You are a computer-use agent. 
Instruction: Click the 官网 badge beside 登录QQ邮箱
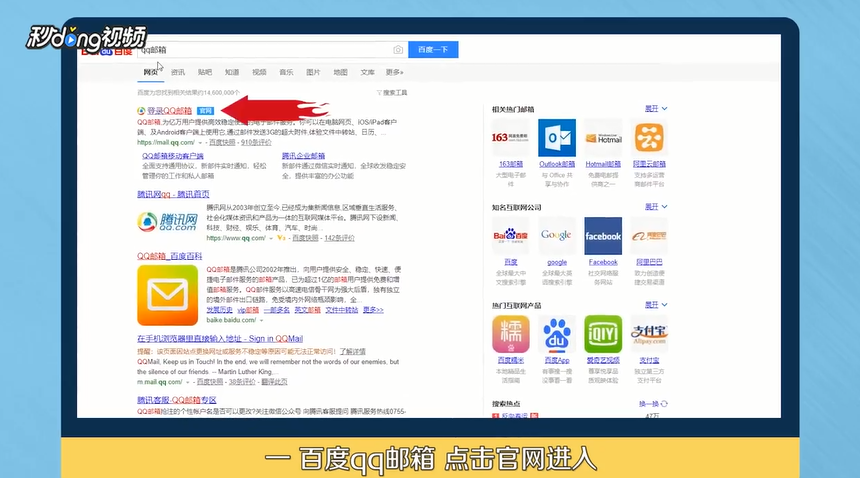(206, 111)
